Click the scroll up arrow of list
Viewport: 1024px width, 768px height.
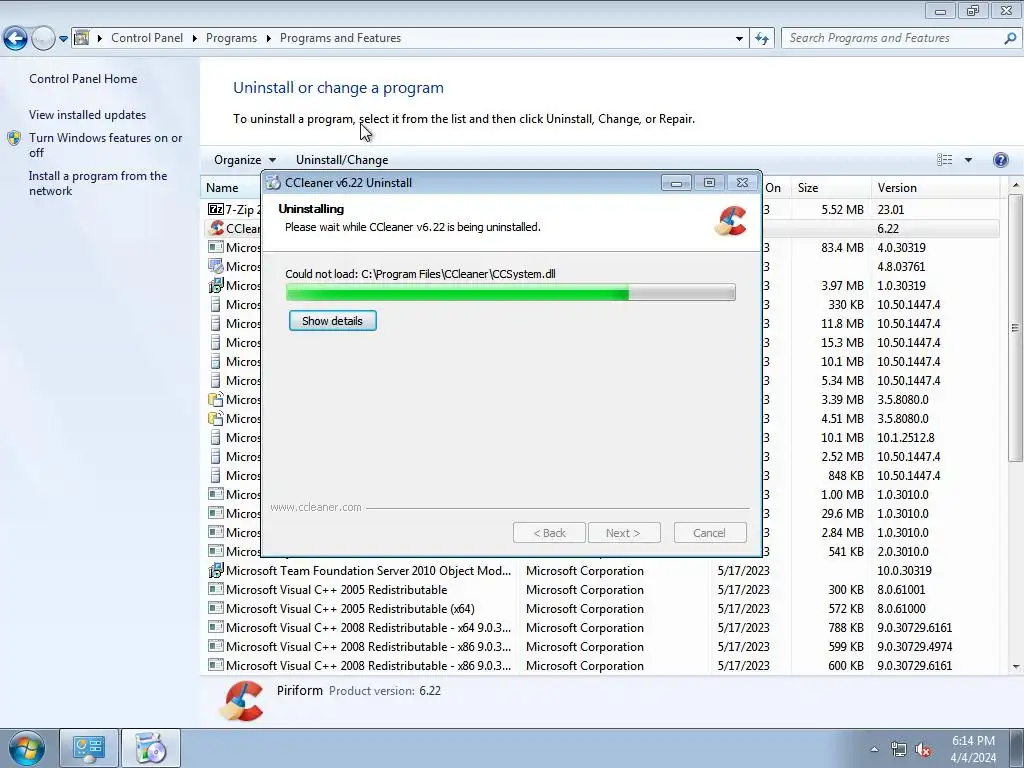1016,186
